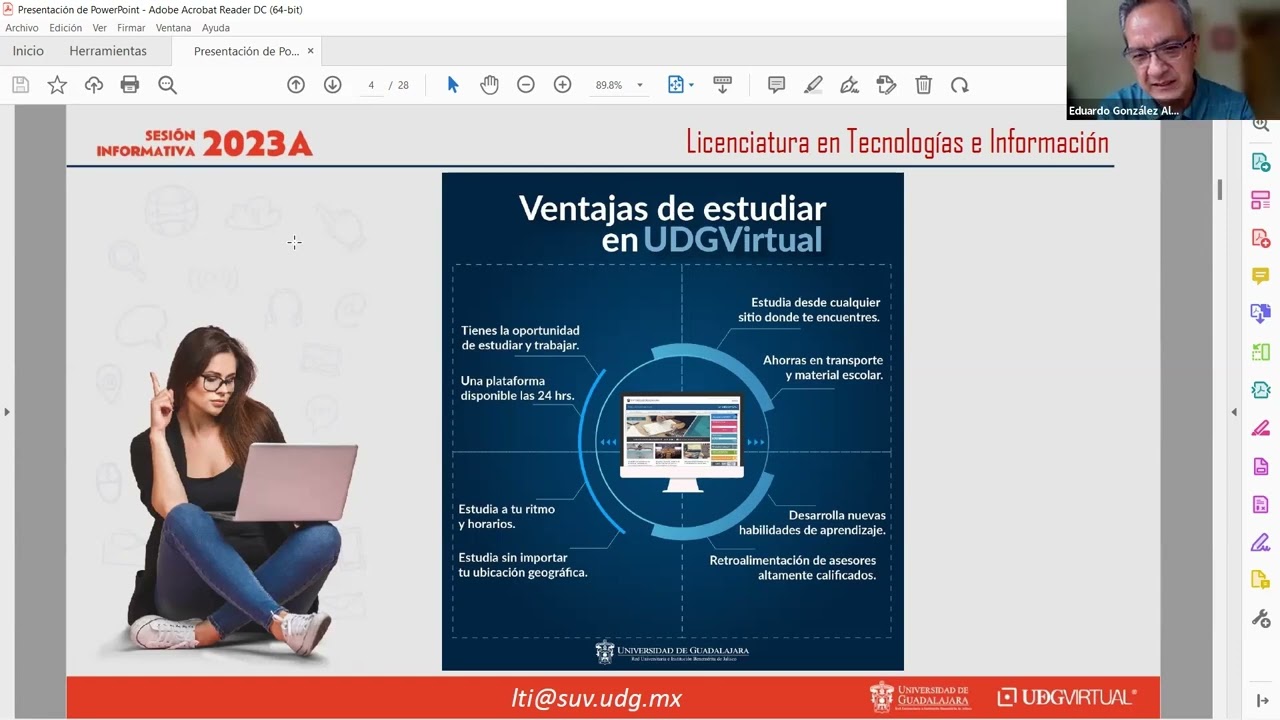This screenshot has width=1280, height=720.
Task: Open pink Redact pen tool in sidebar
Action: coord(1261,428)
